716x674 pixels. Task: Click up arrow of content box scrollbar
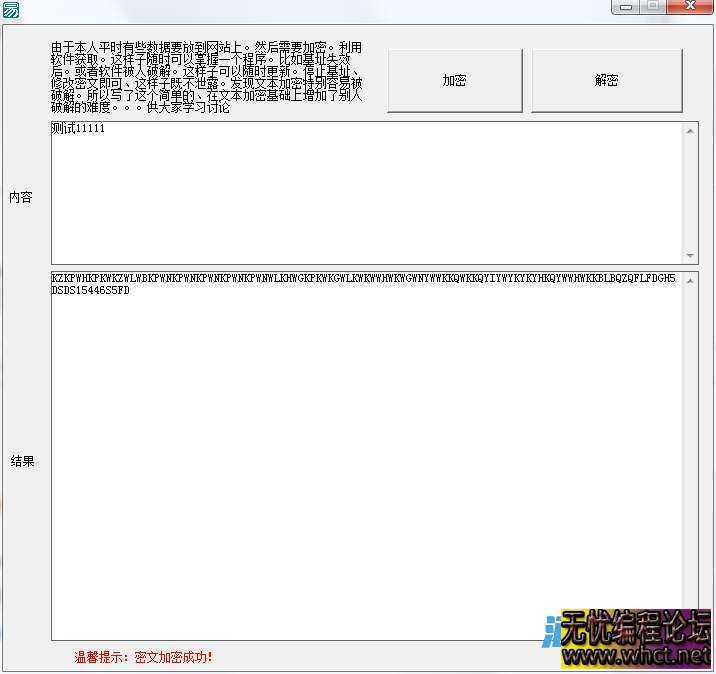point(690,130)
